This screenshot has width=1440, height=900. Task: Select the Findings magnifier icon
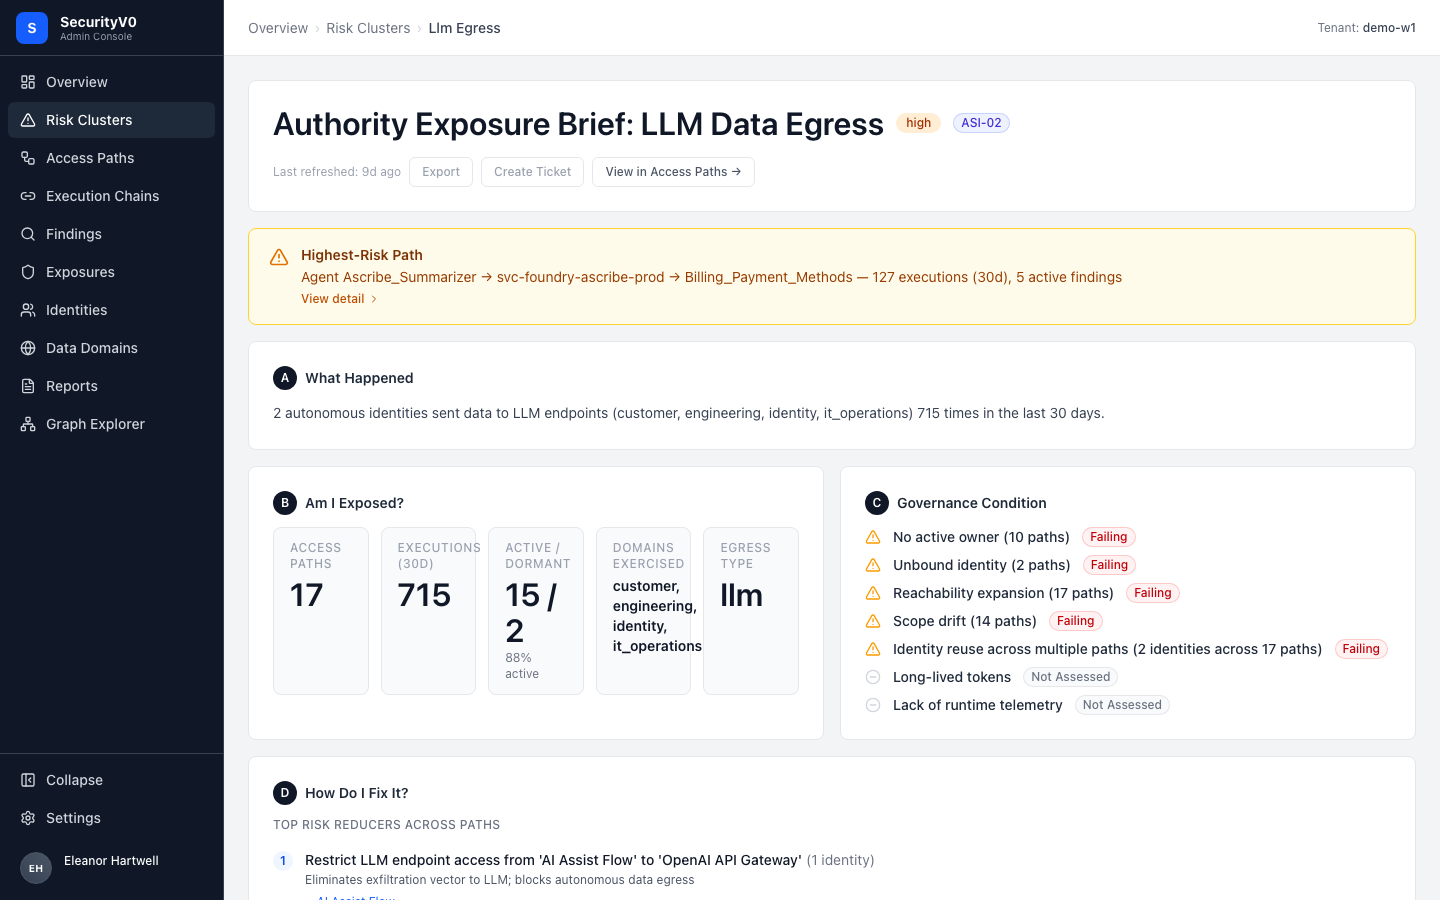click(28, 234)
